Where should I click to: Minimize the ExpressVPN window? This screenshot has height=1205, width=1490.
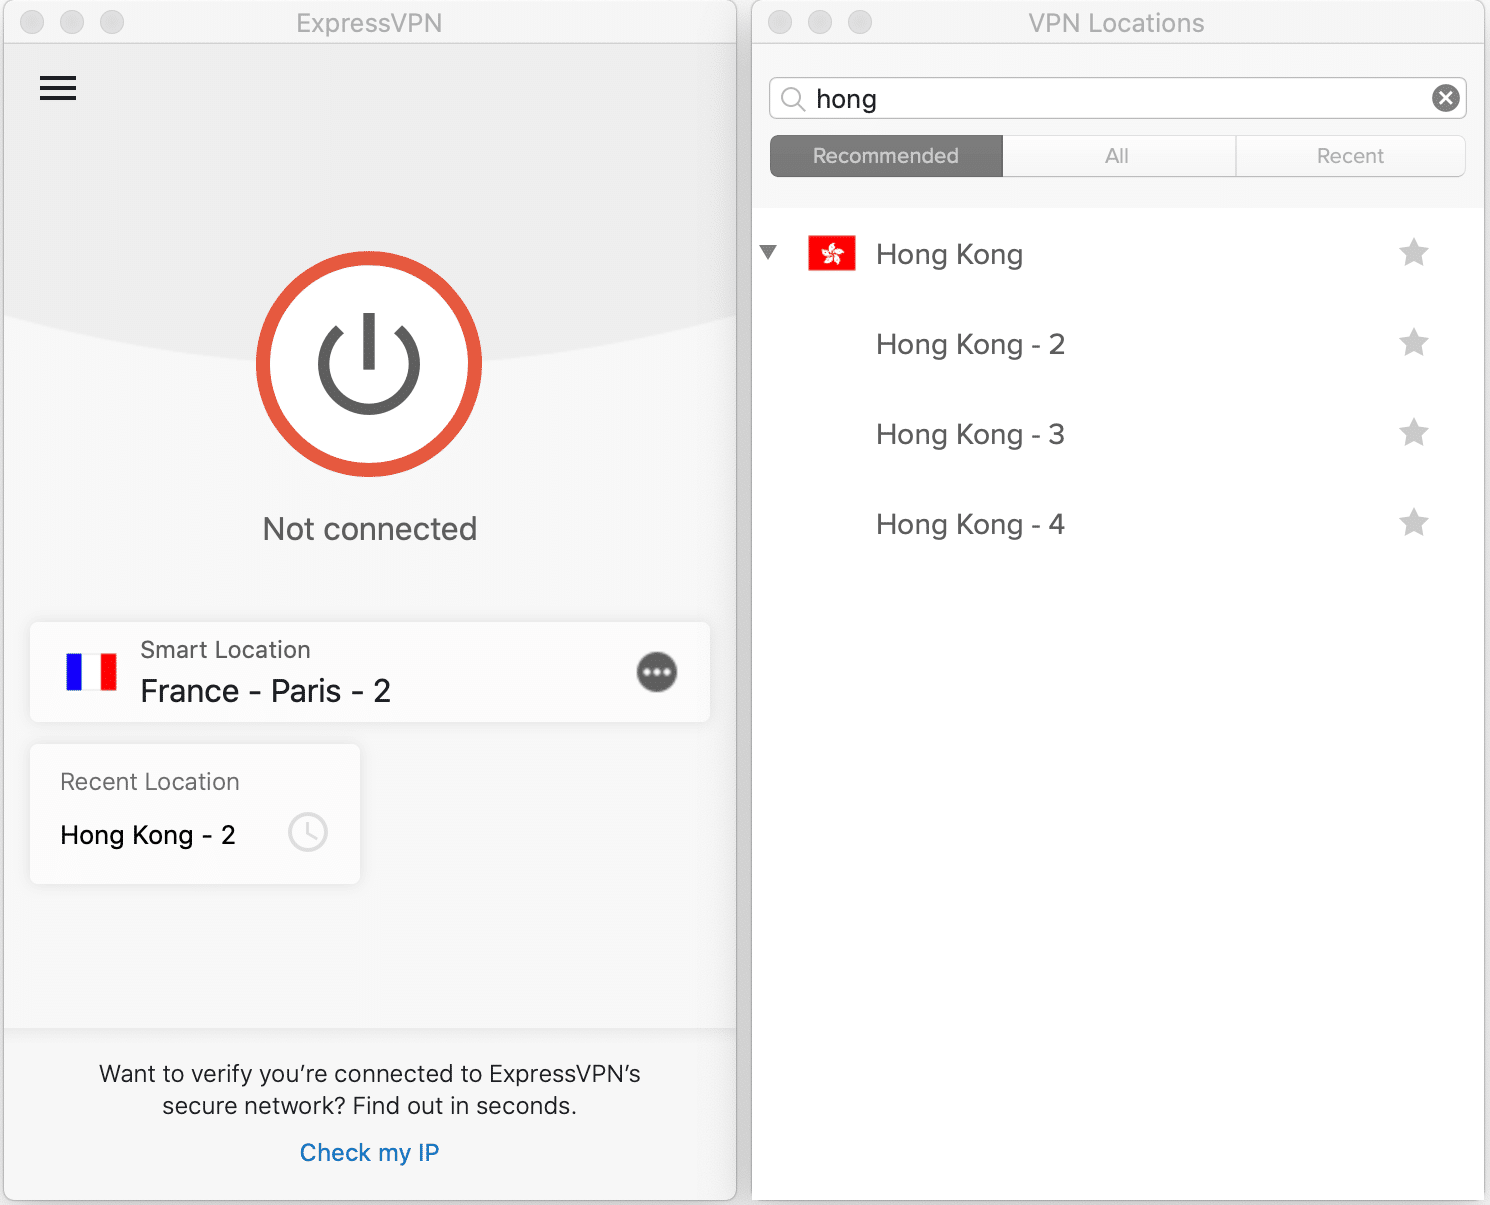72,22
